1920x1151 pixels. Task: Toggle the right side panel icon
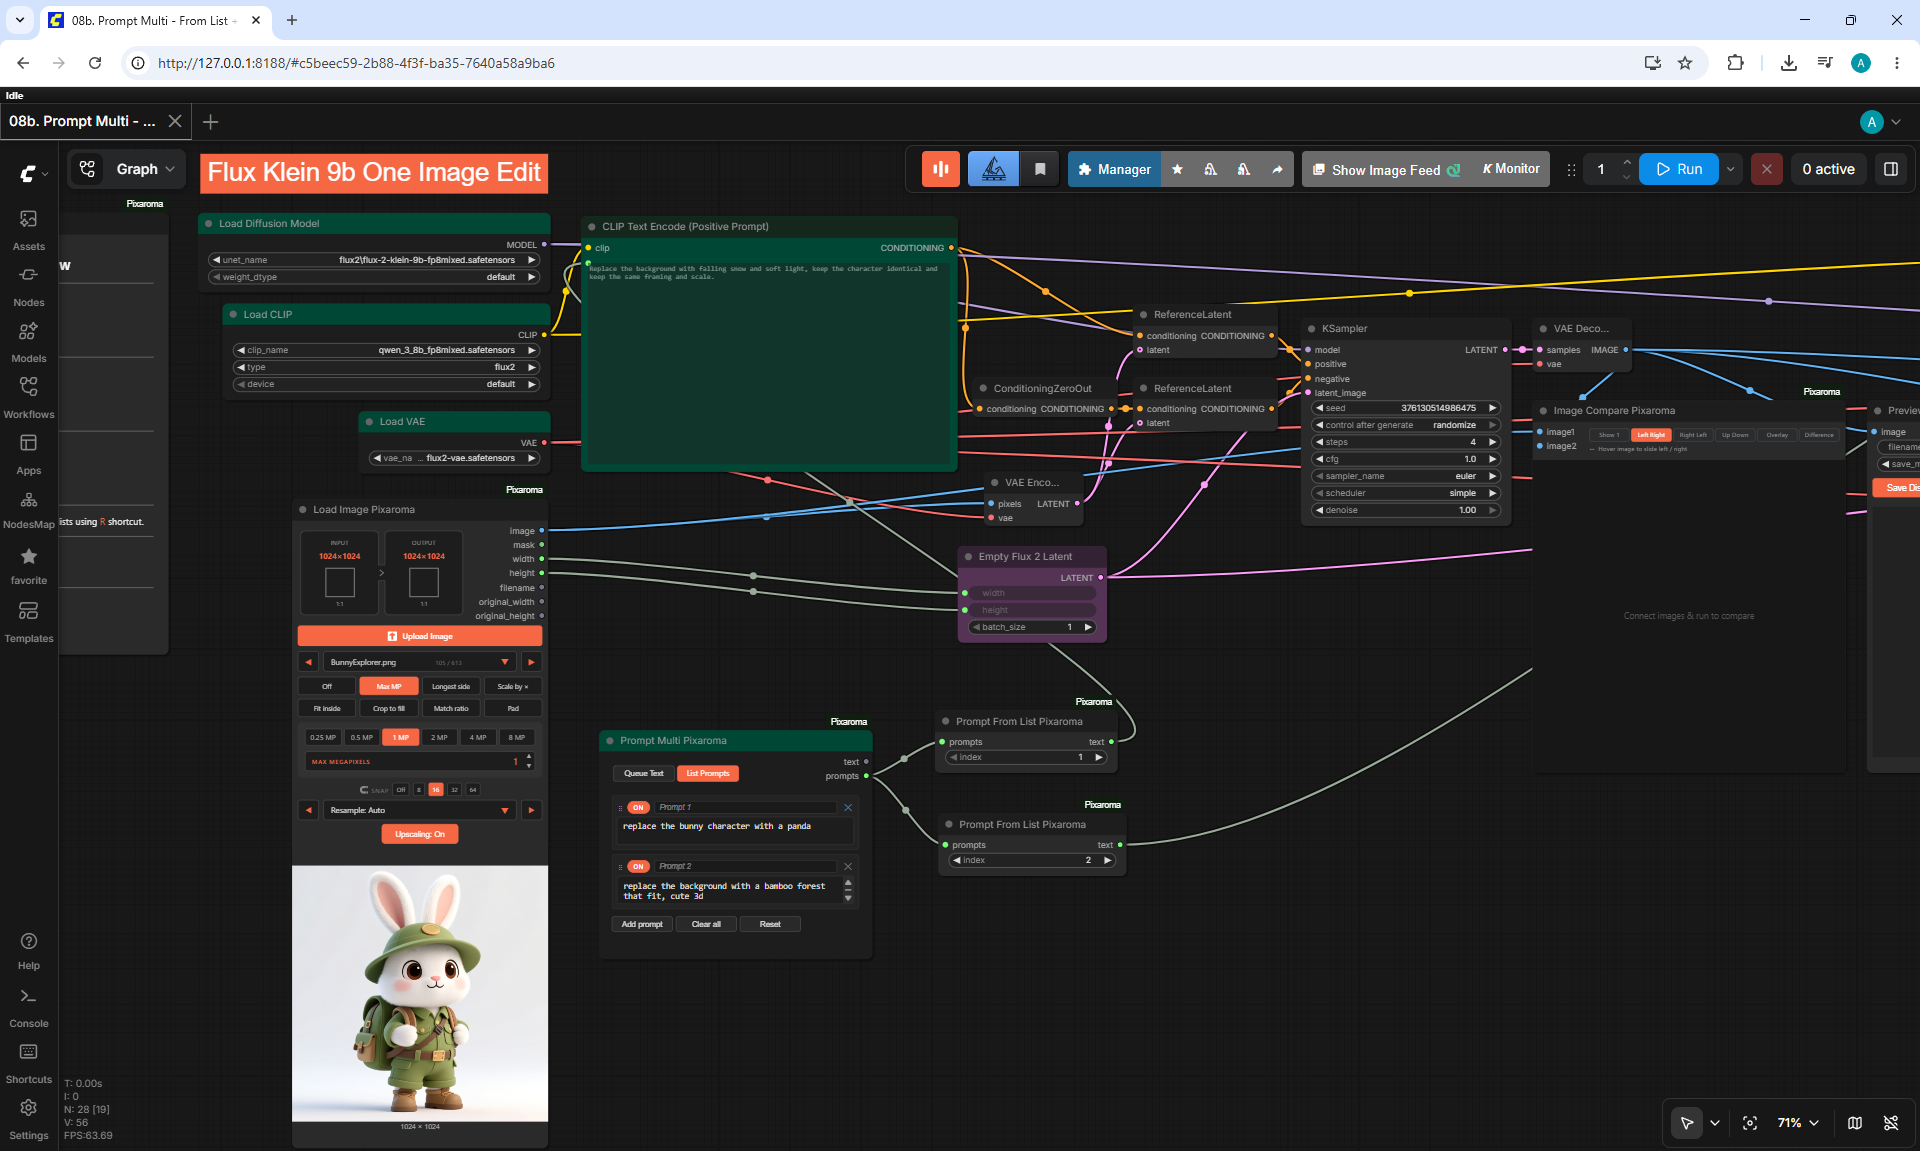pos(1891,169)
